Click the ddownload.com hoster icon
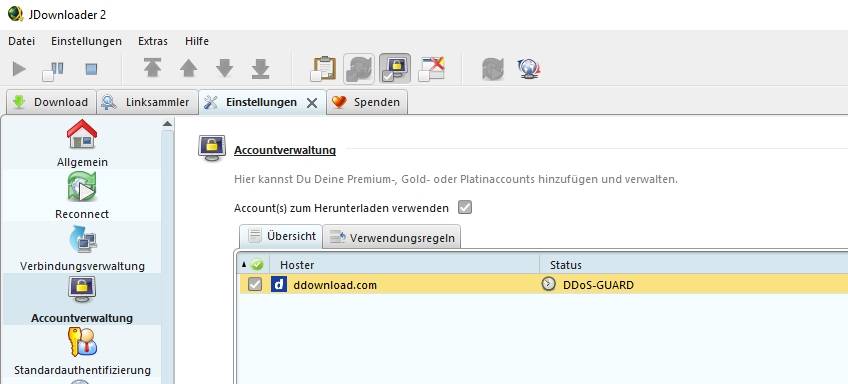The height and width of the screenshot is (384, 848). pos(279,284)
